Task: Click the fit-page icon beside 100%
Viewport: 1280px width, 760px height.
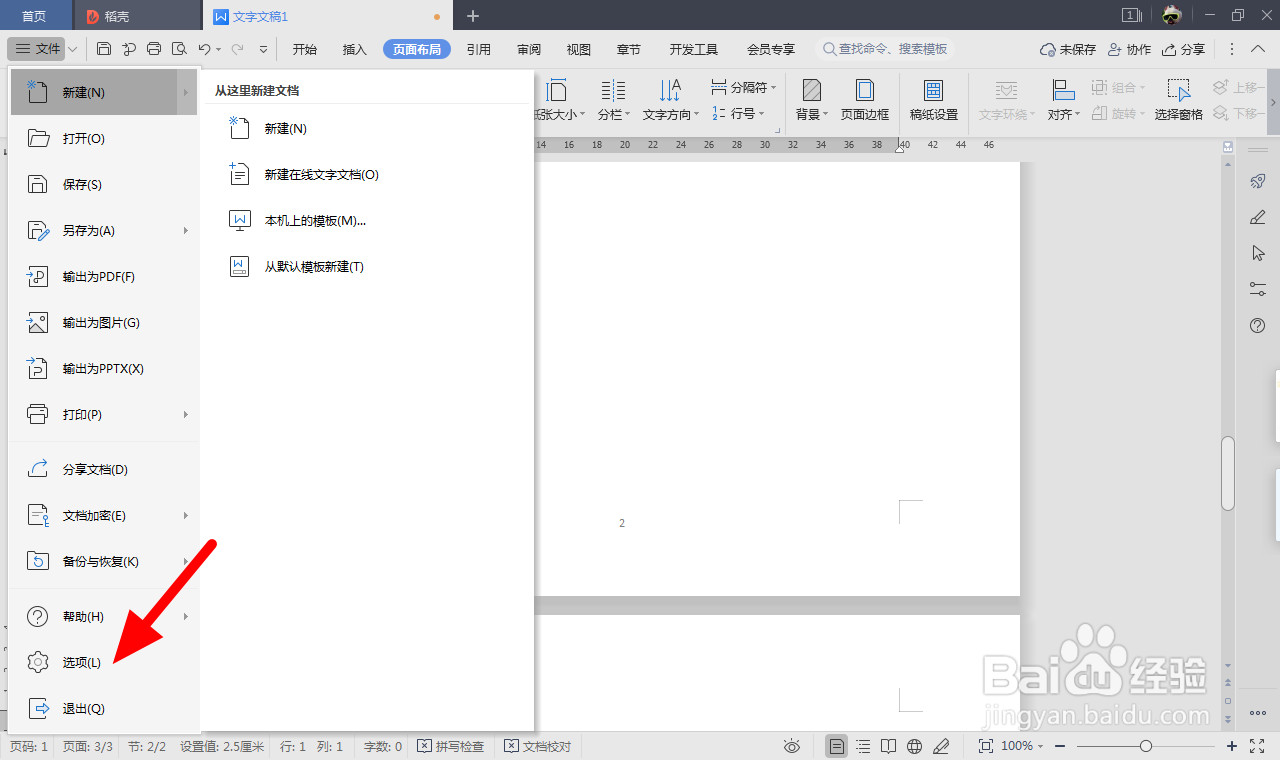Action: 986,746
